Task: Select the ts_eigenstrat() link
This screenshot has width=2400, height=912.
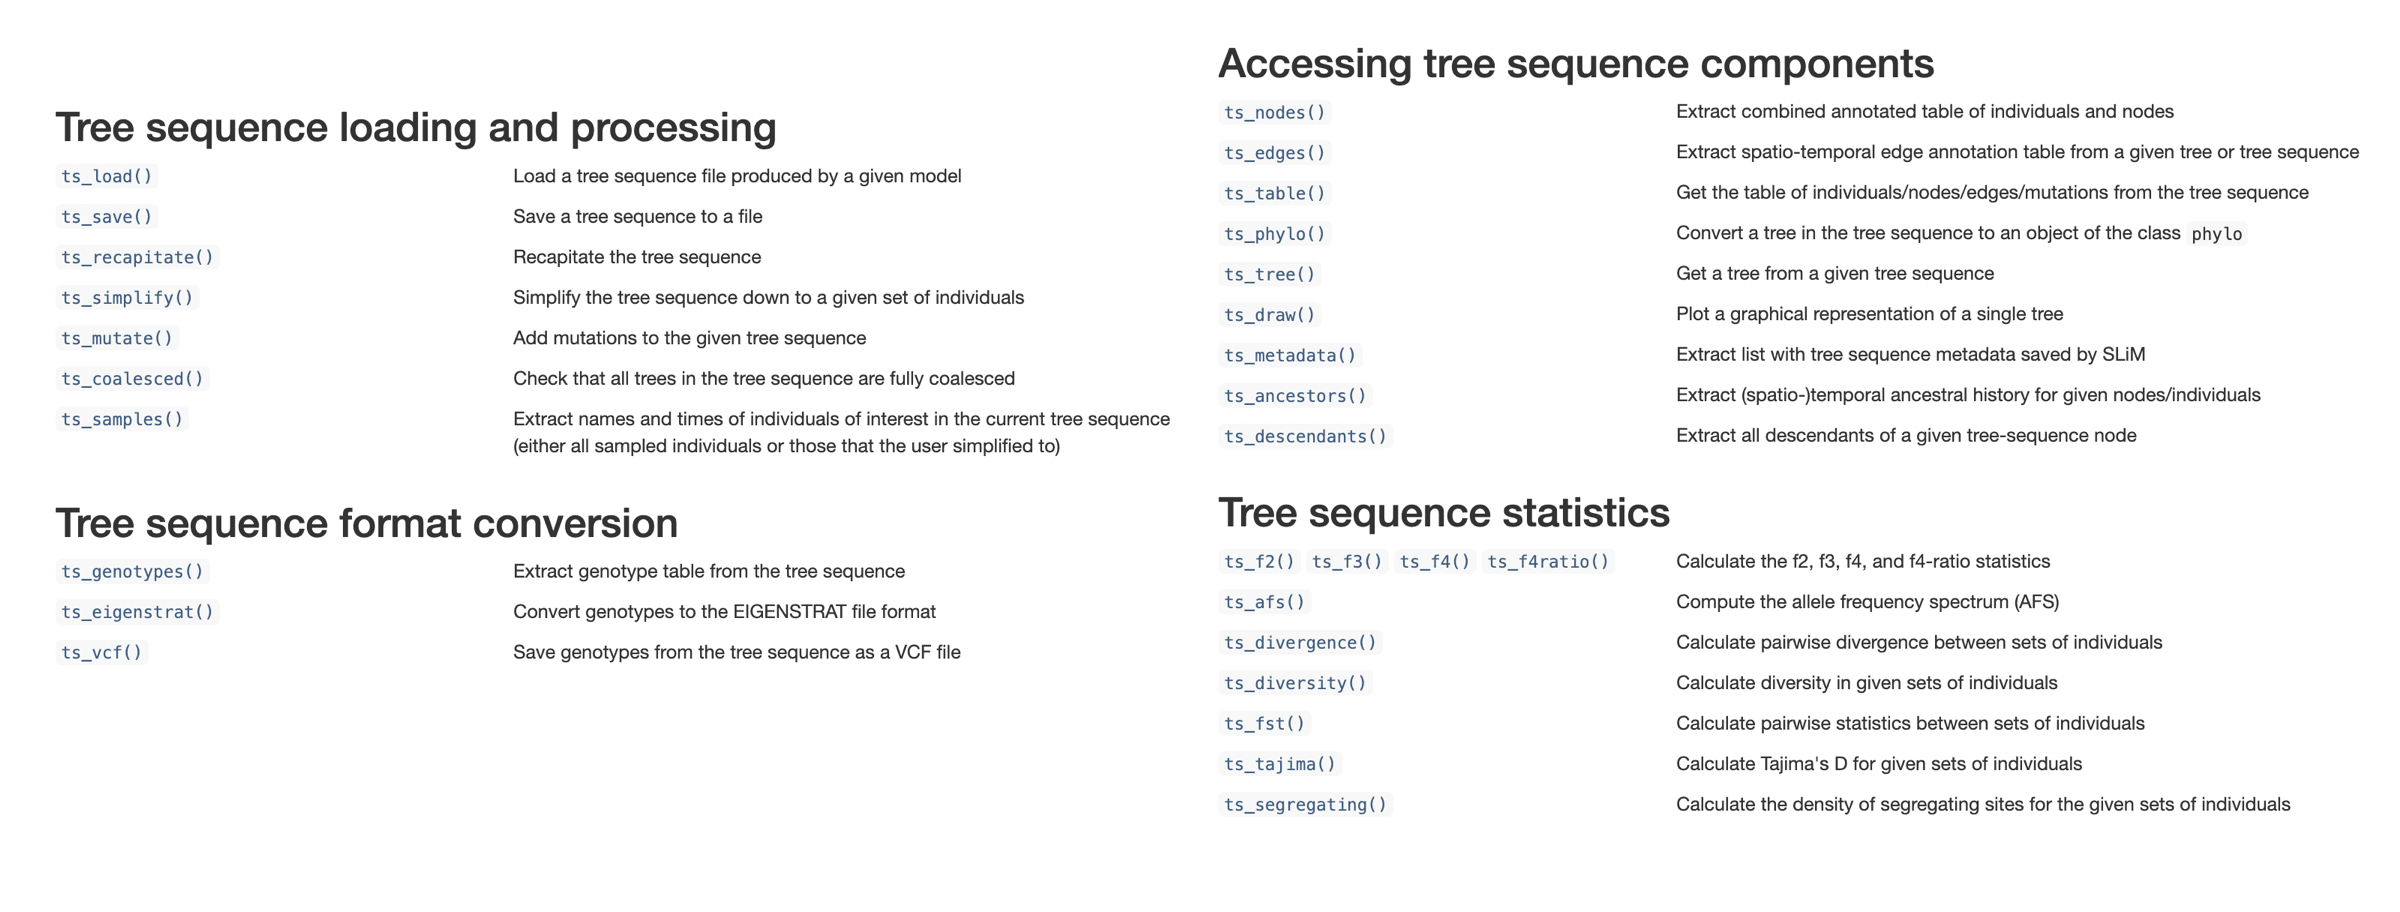Action: 138,612
